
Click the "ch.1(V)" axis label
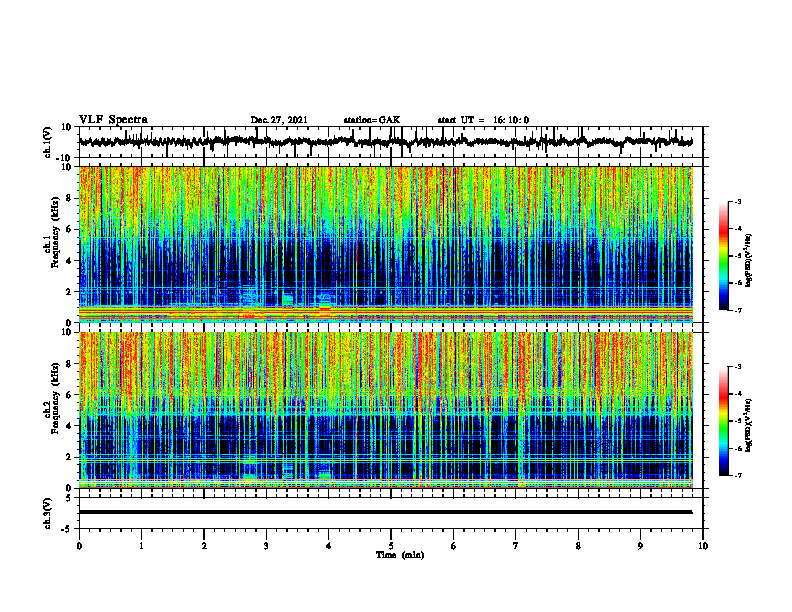(x=48, y=142)
